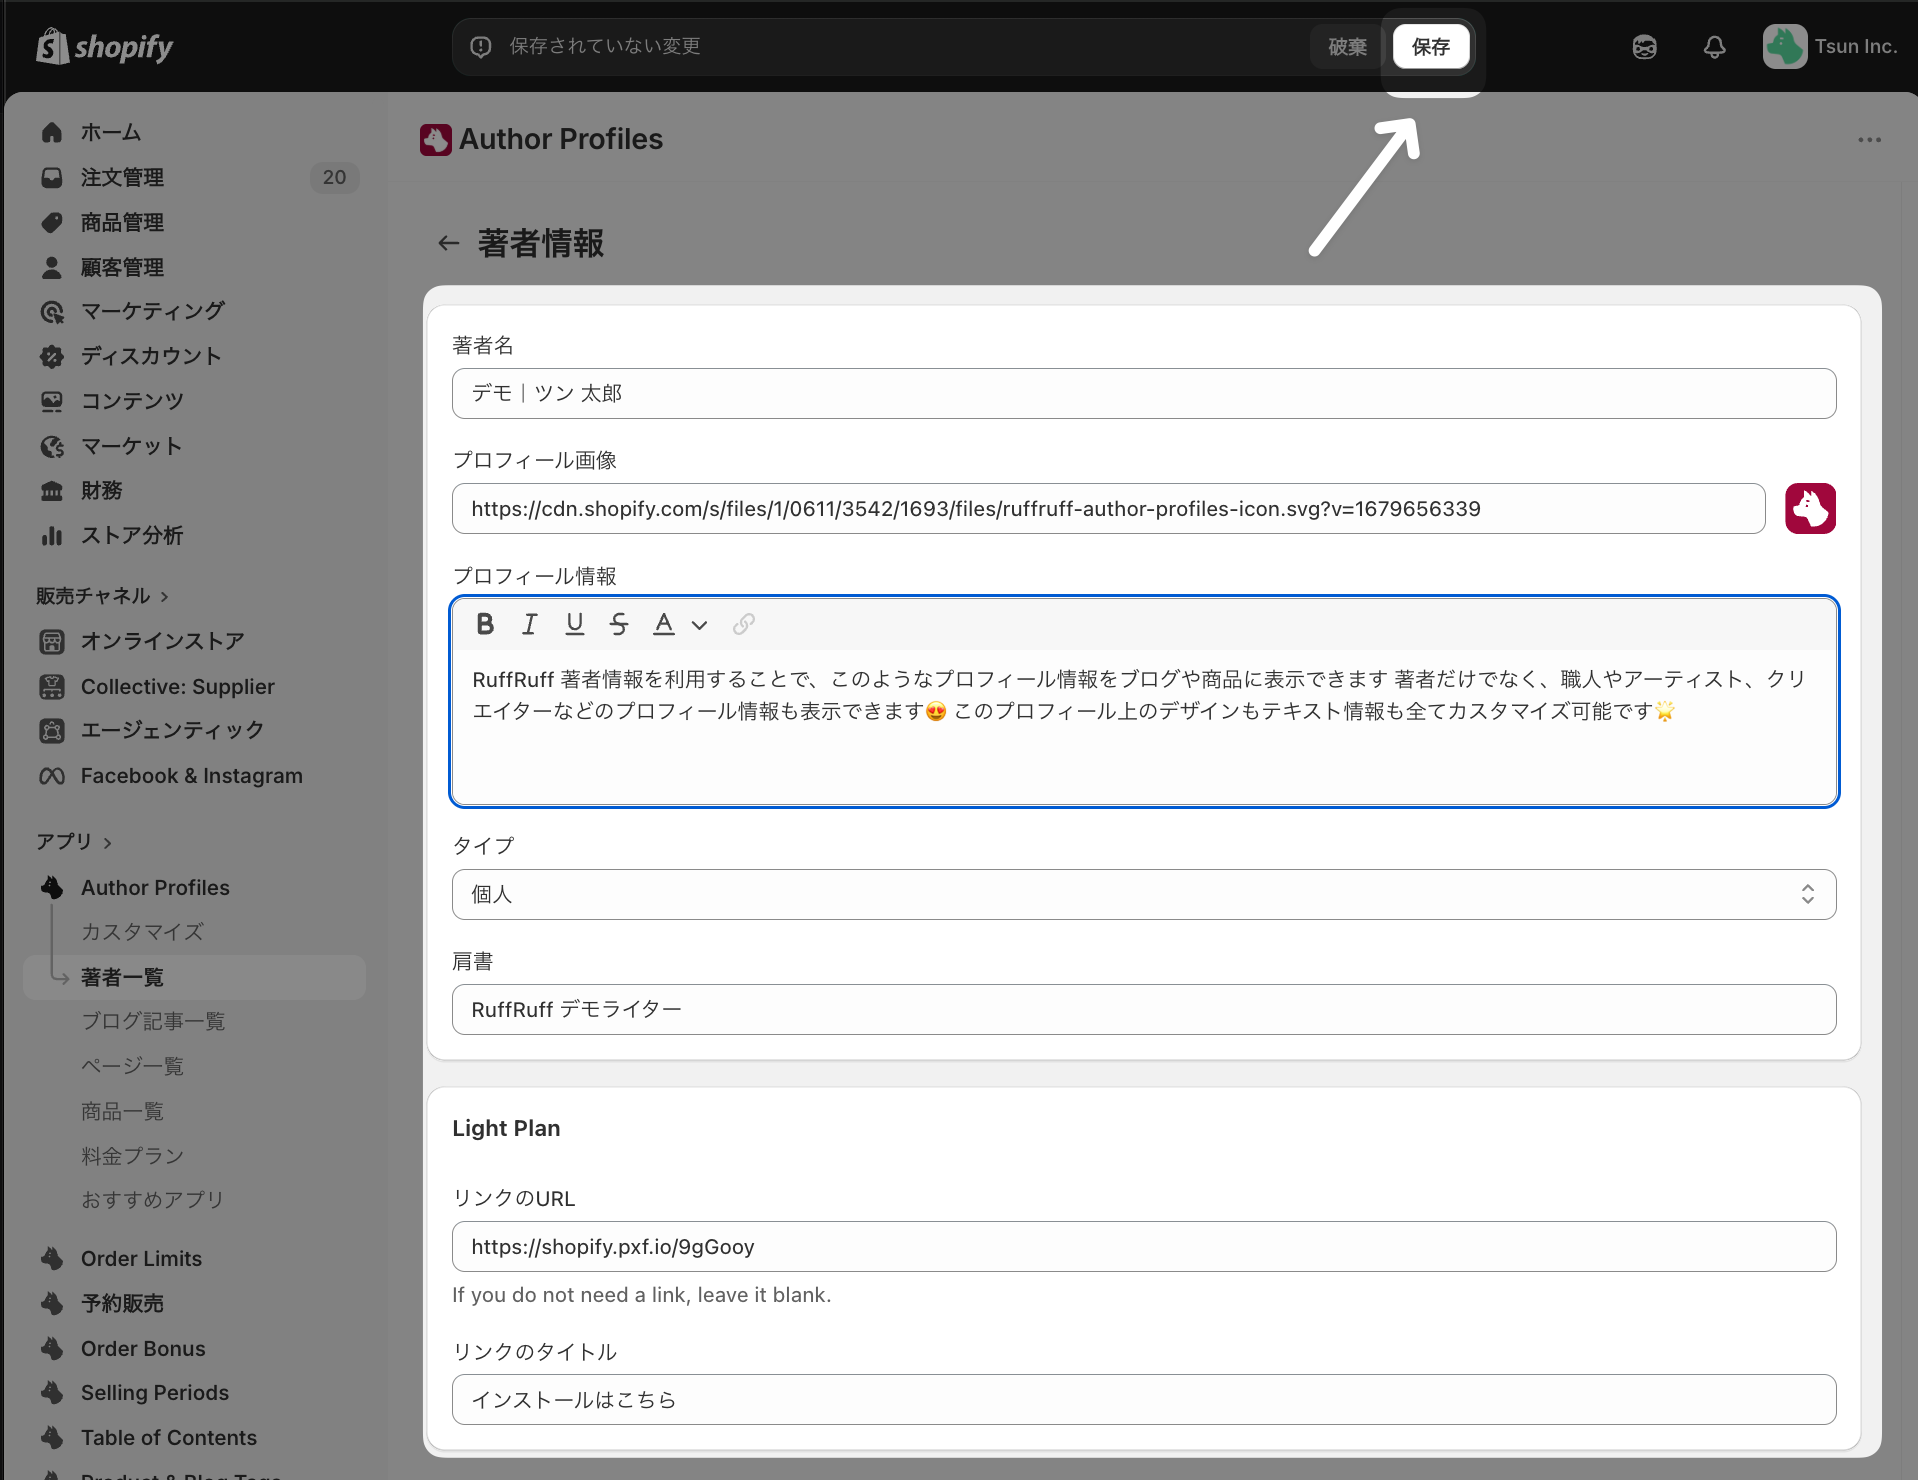Open the three-dot more actions menu
1918x1480 pixels.
click(x=1869, y=140)
